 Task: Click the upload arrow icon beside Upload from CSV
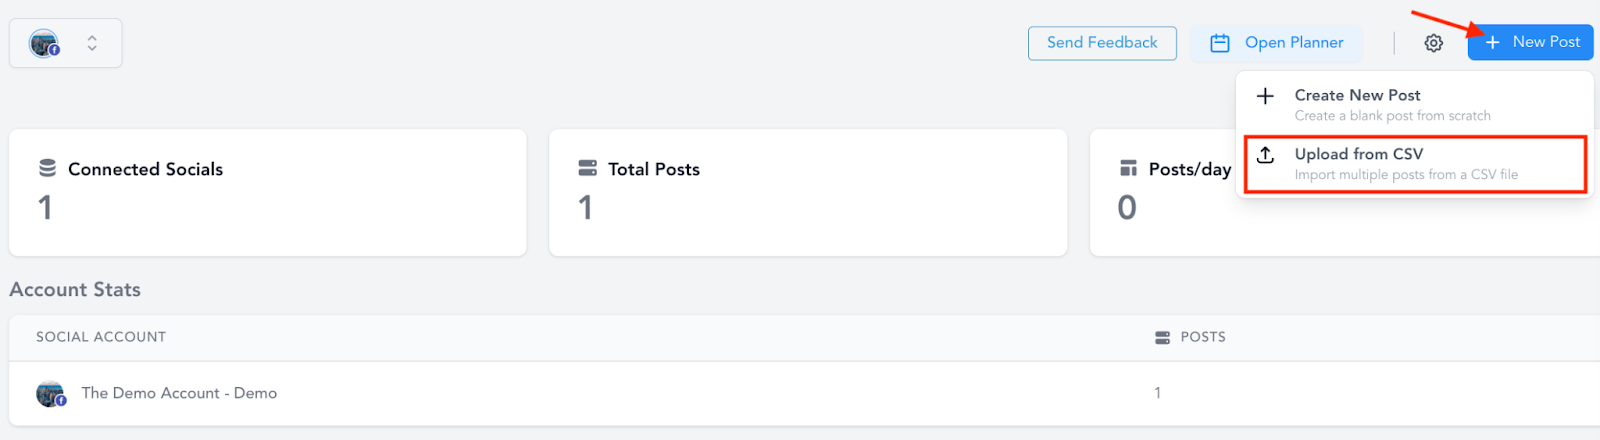(x=1265, y=155)
